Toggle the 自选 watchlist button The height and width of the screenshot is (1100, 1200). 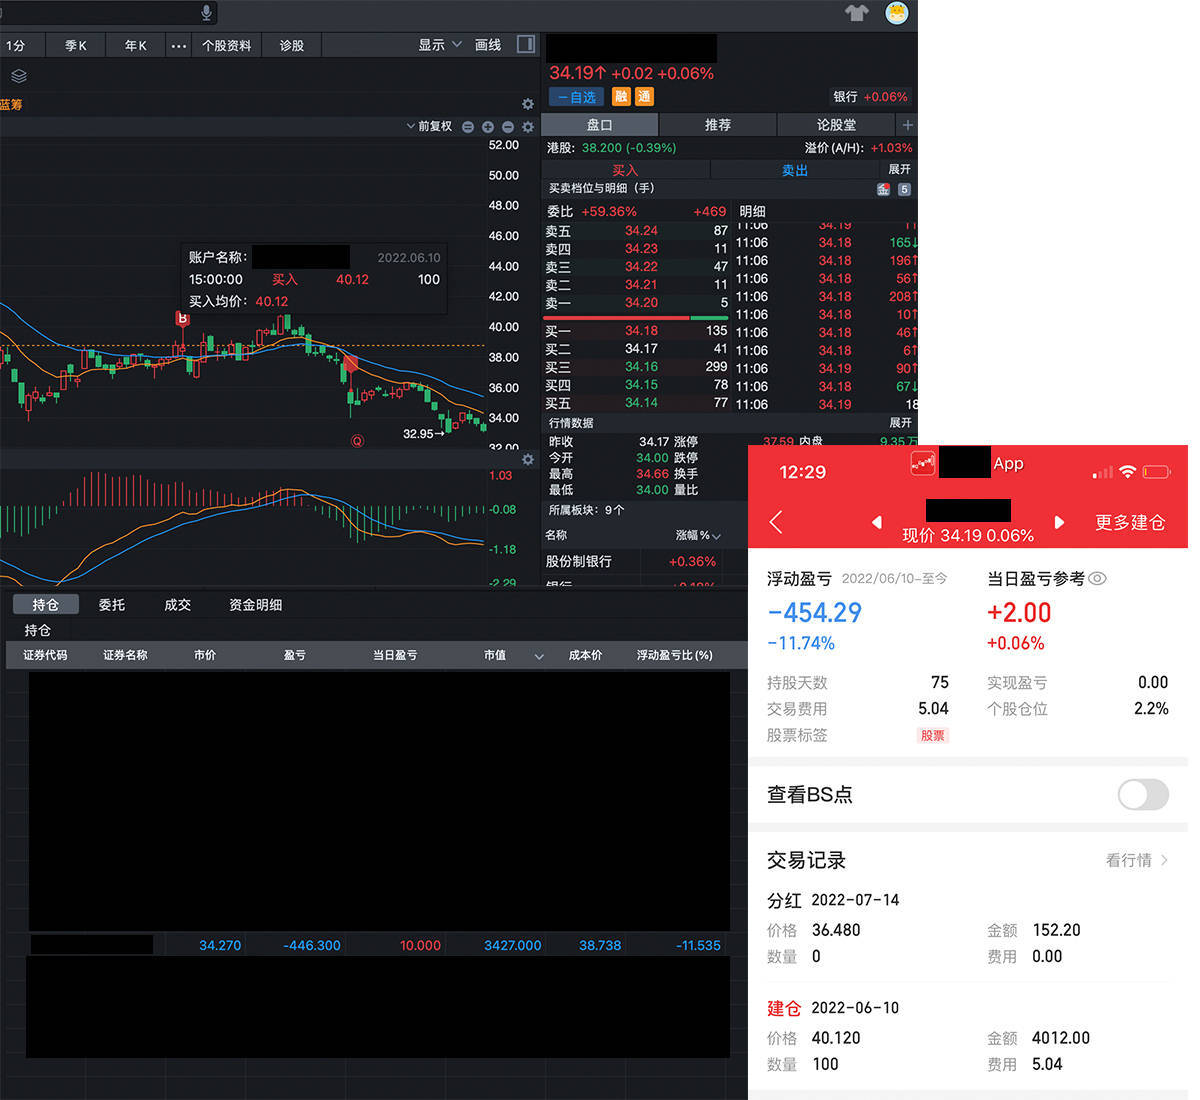[575, 97]
